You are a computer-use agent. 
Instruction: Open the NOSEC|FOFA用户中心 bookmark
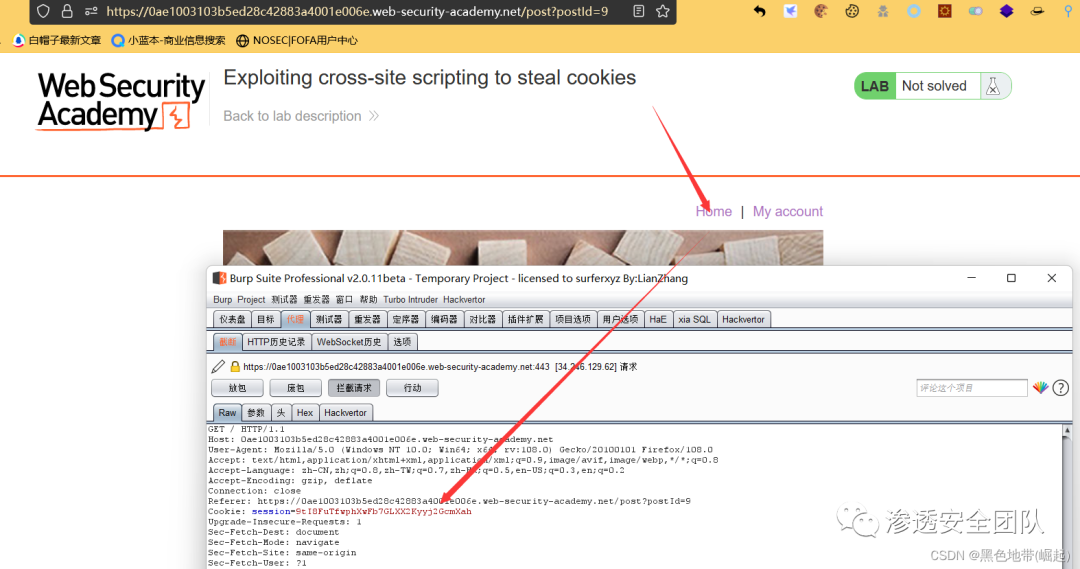point(297,41)
